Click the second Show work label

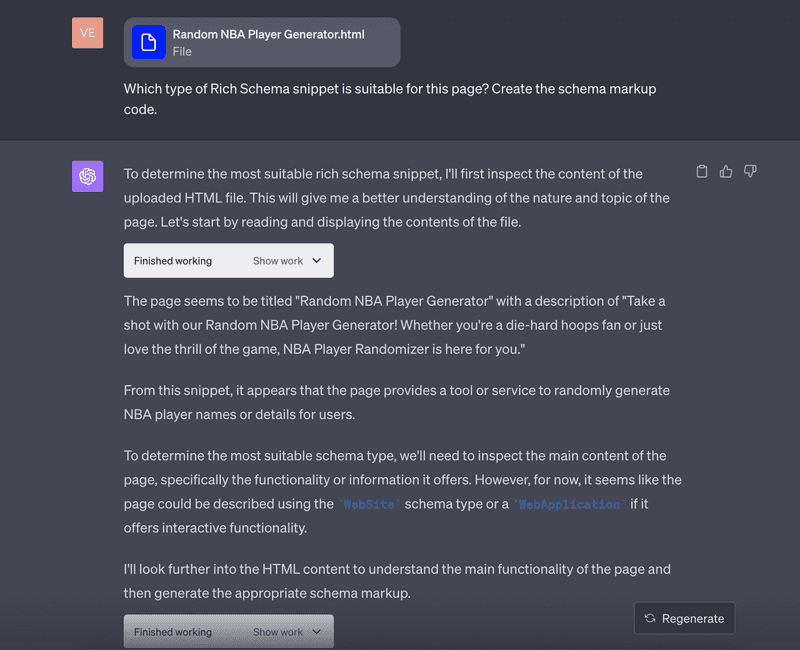[278, 632]
